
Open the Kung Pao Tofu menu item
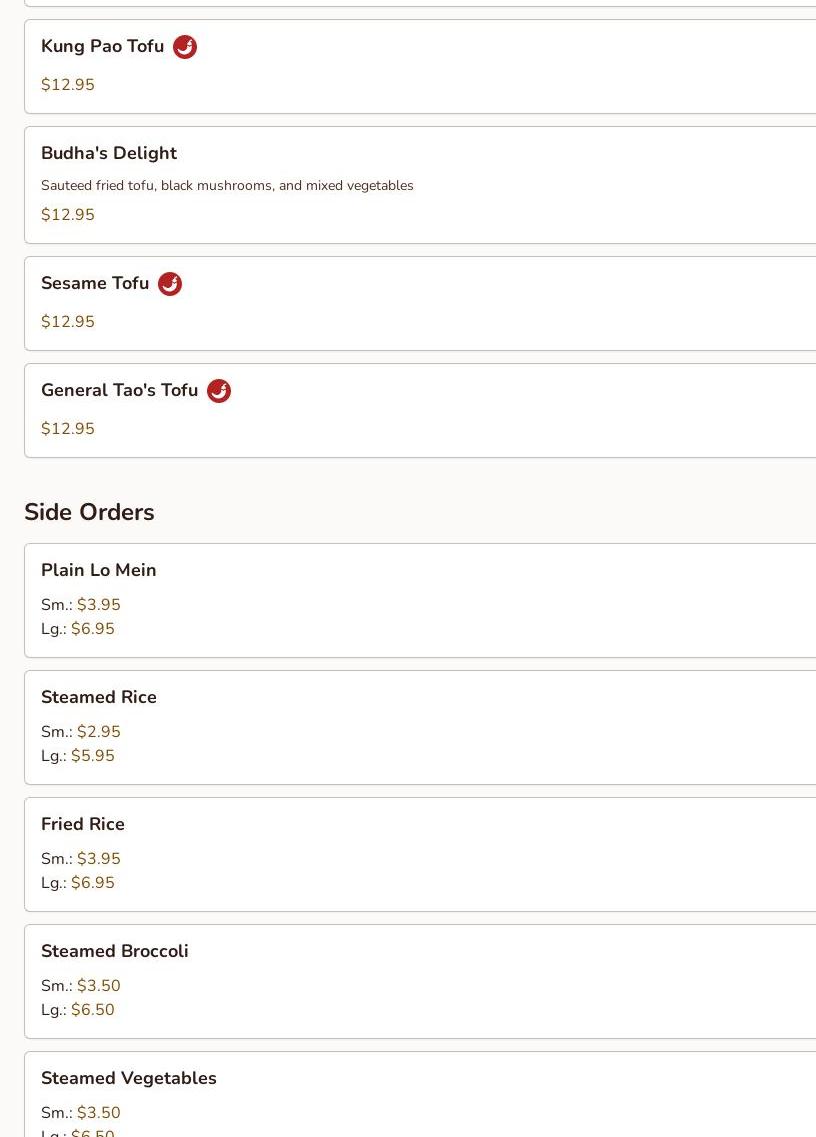click(102, 47)
